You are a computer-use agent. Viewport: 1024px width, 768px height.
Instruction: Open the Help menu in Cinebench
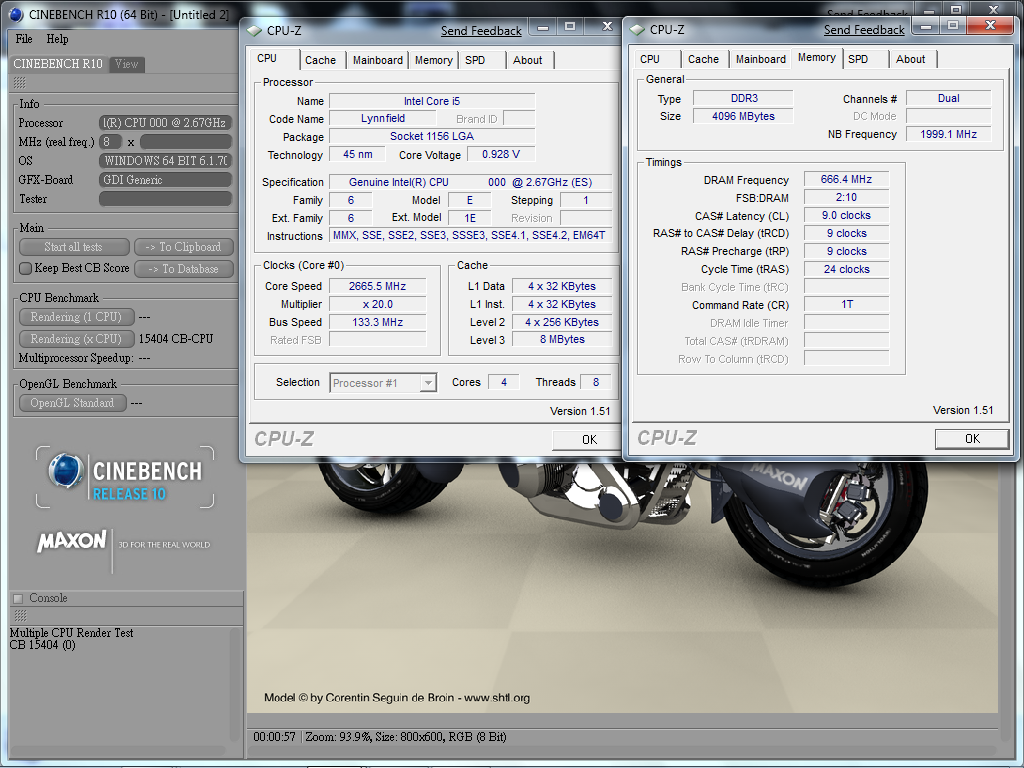click(x=57, y=39)
